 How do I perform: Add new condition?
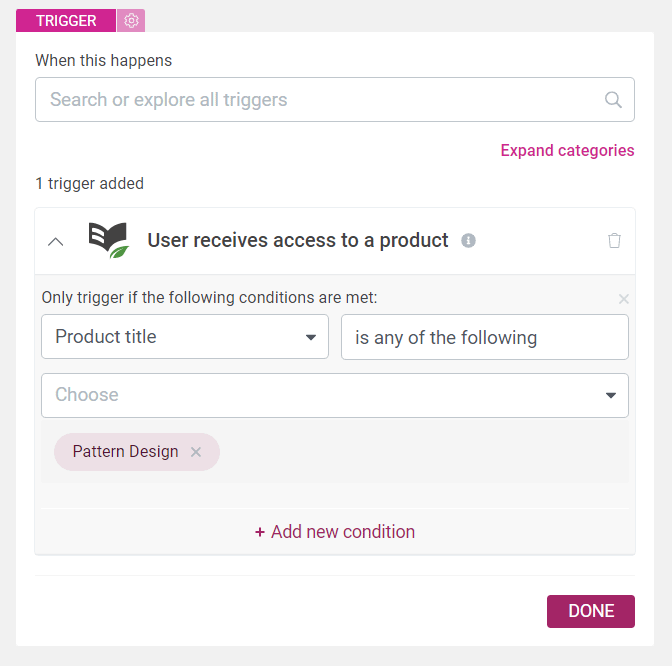(335, 532)
